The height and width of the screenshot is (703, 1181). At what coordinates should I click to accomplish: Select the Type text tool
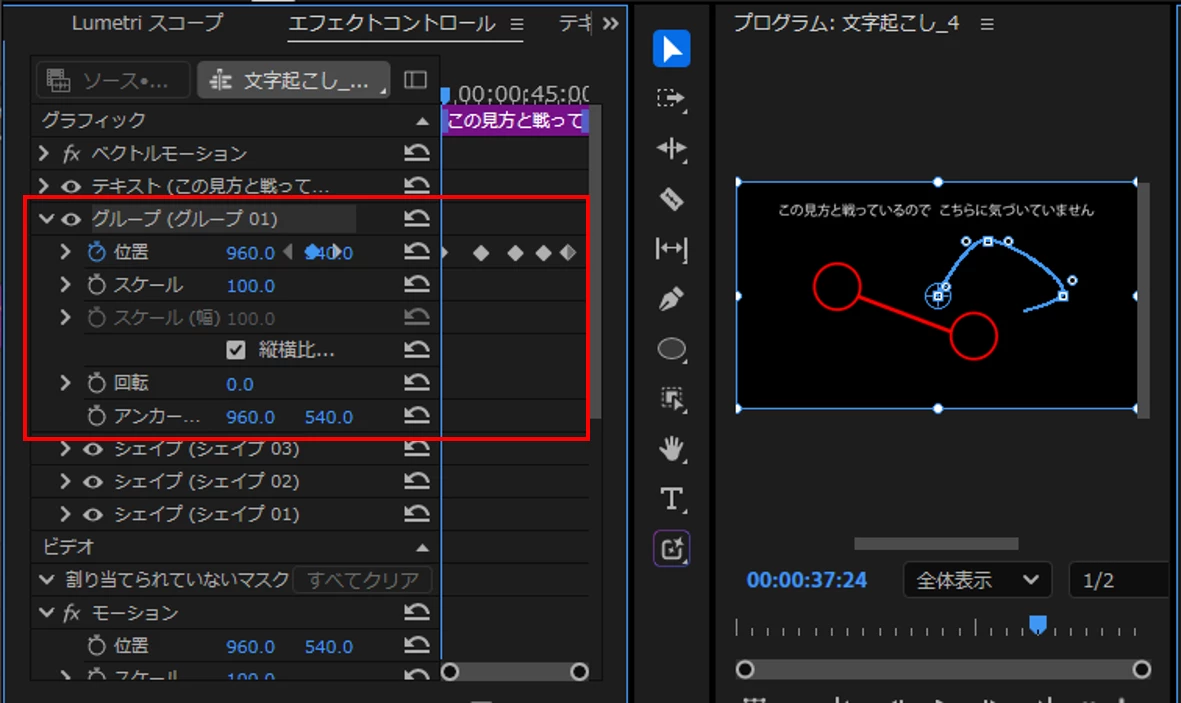(671, 499)
